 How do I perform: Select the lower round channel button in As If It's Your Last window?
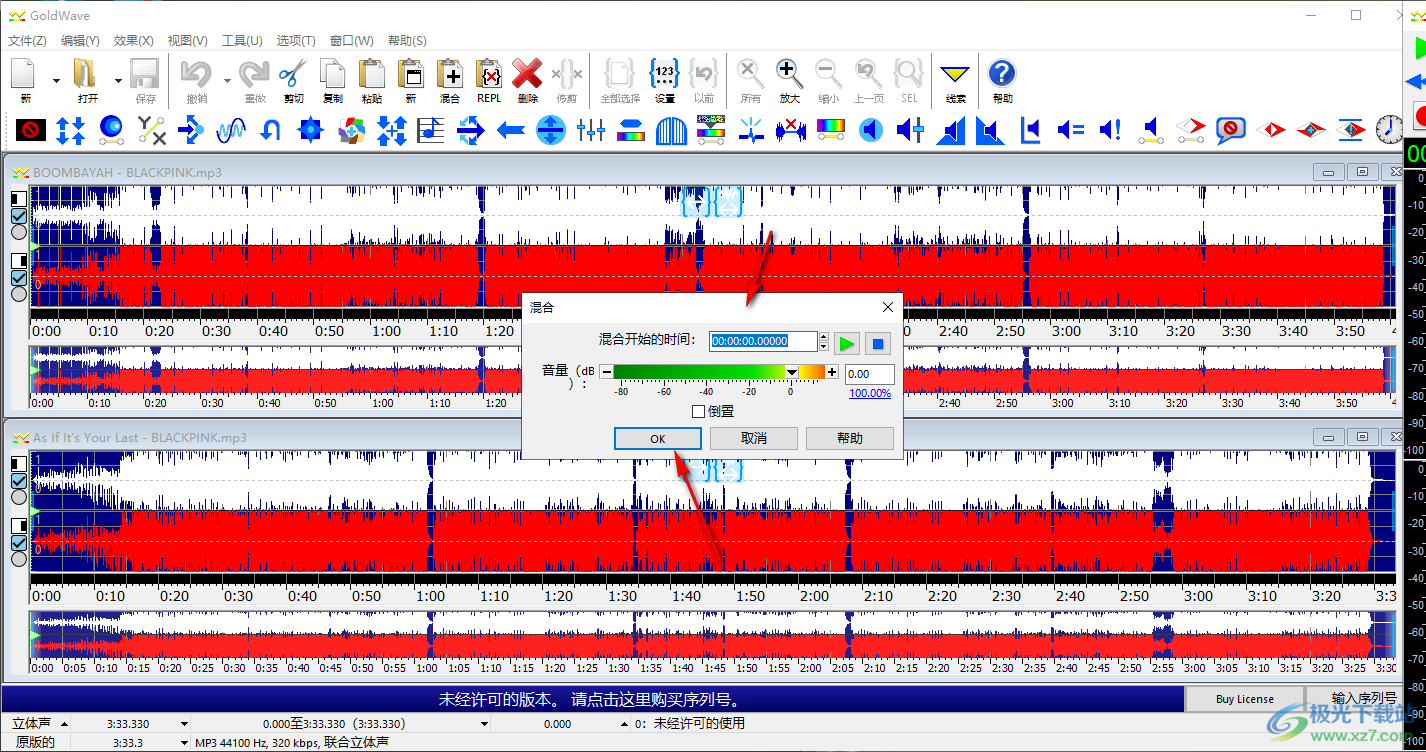tap(19, 558)
